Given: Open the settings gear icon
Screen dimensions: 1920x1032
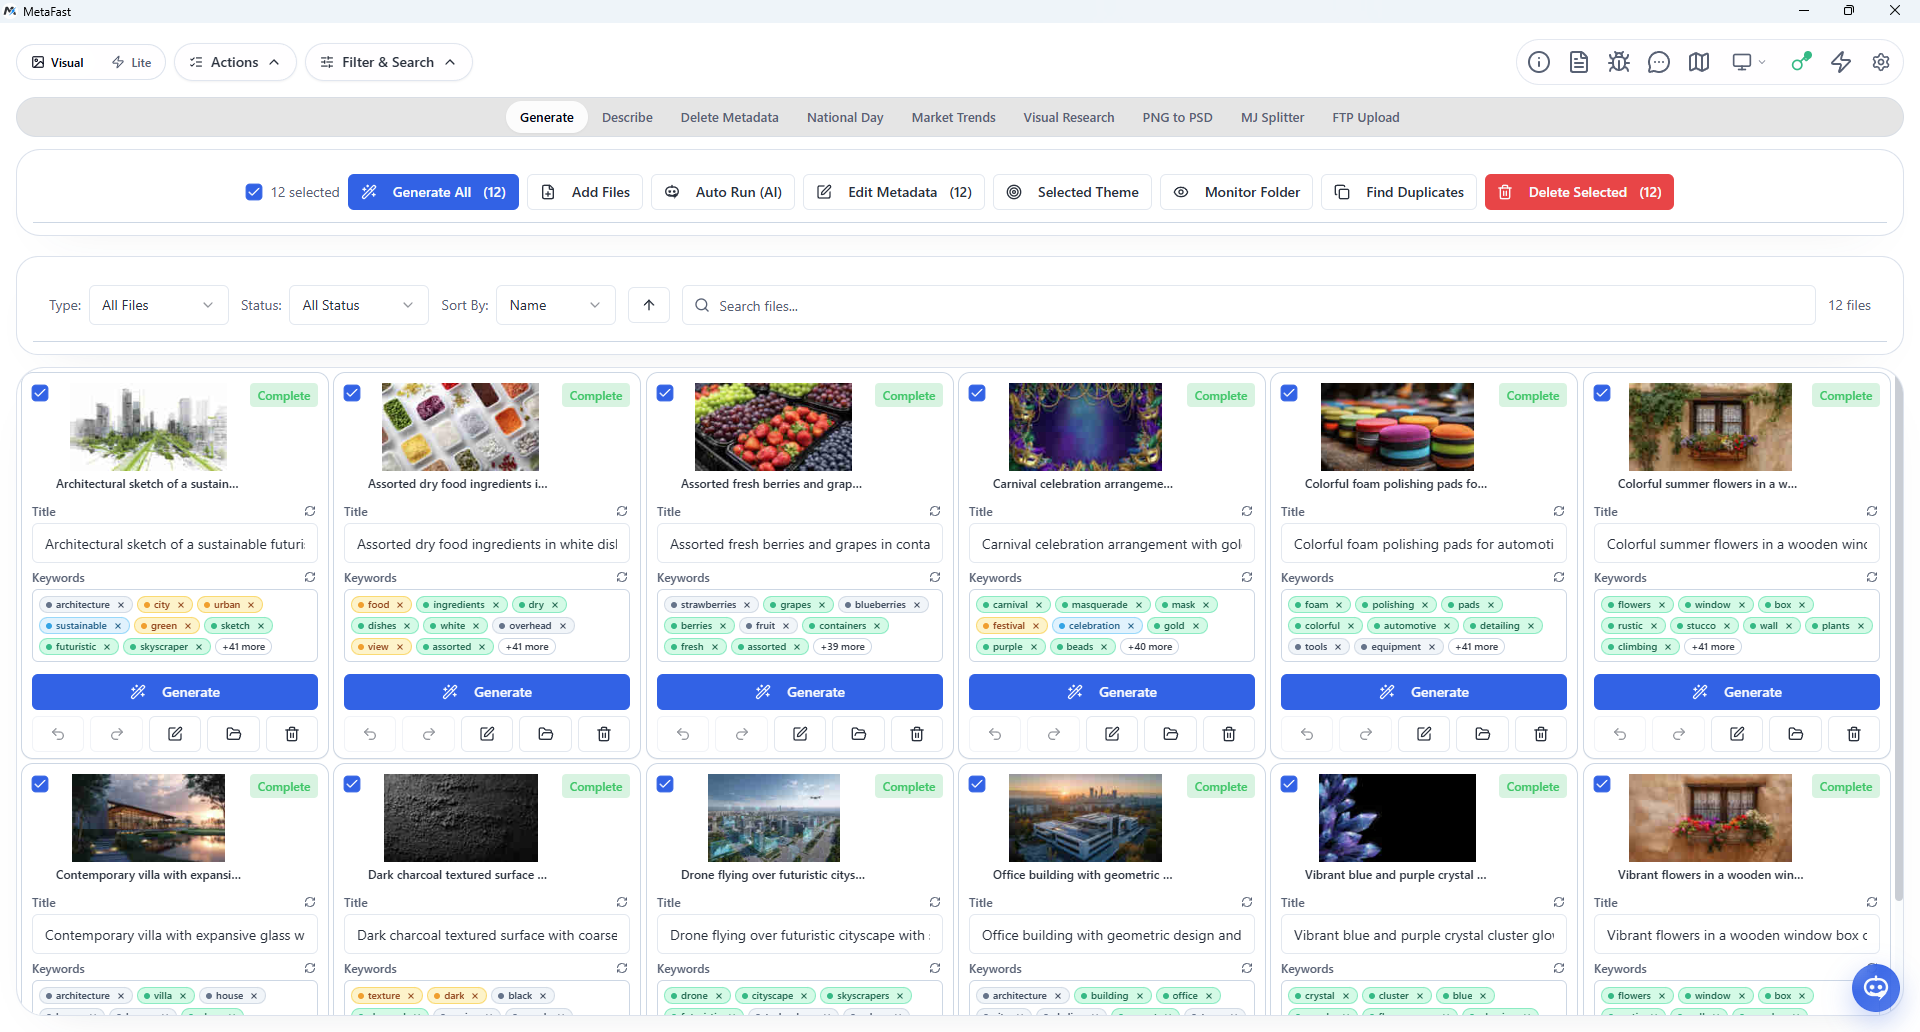Looking at the screenshot, I should click(1881, 62).
